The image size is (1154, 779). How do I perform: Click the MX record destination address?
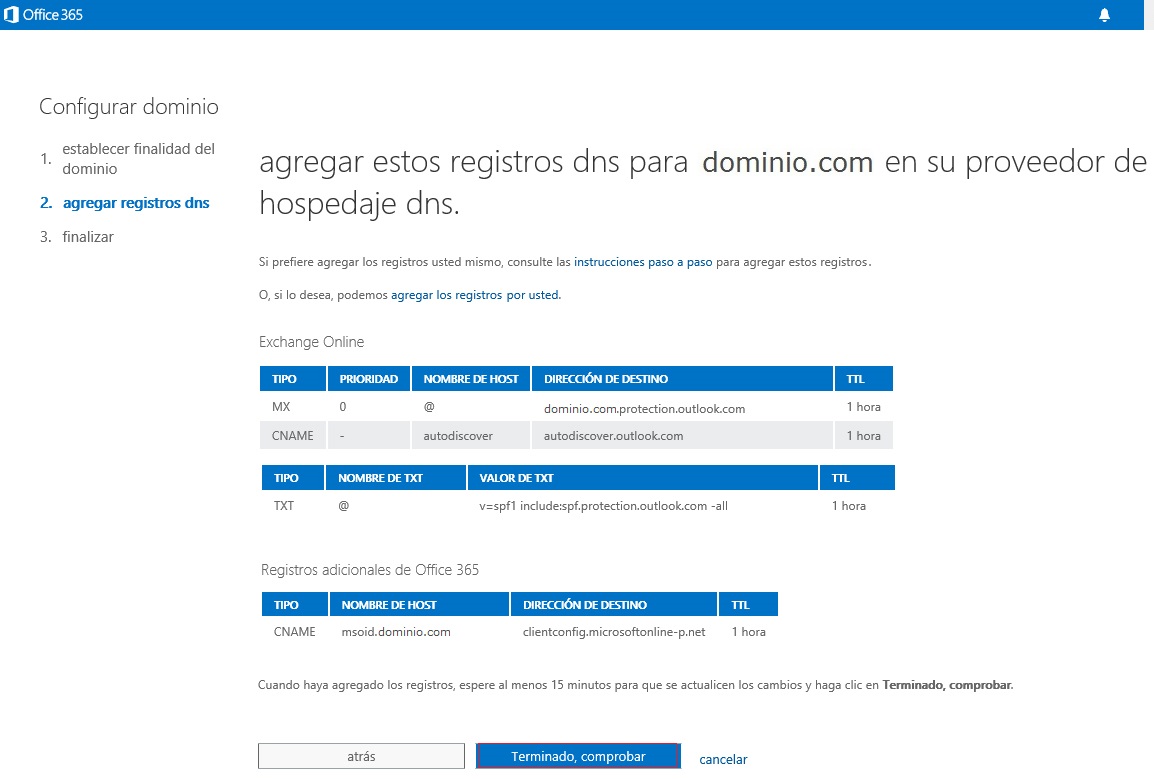[x=644, y=408]
